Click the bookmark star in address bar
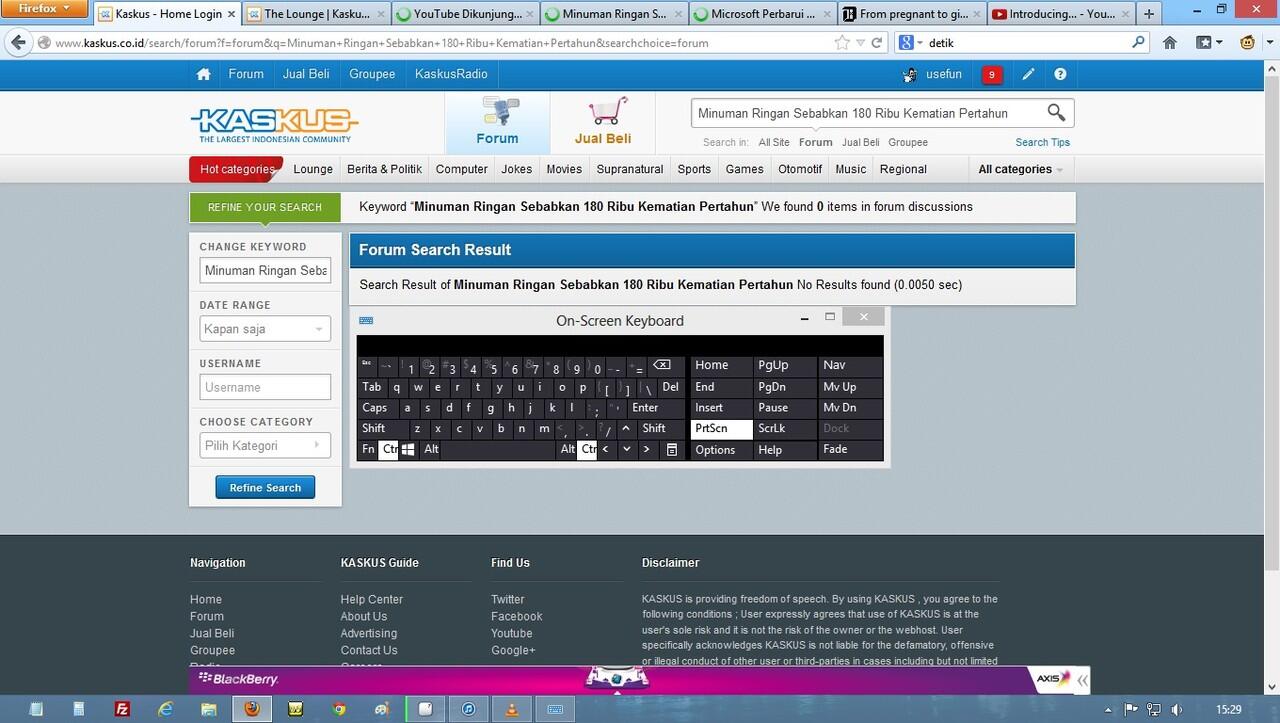Viewport: 1280px width, 723px height. pyautogui.click(x=842, y=43)
